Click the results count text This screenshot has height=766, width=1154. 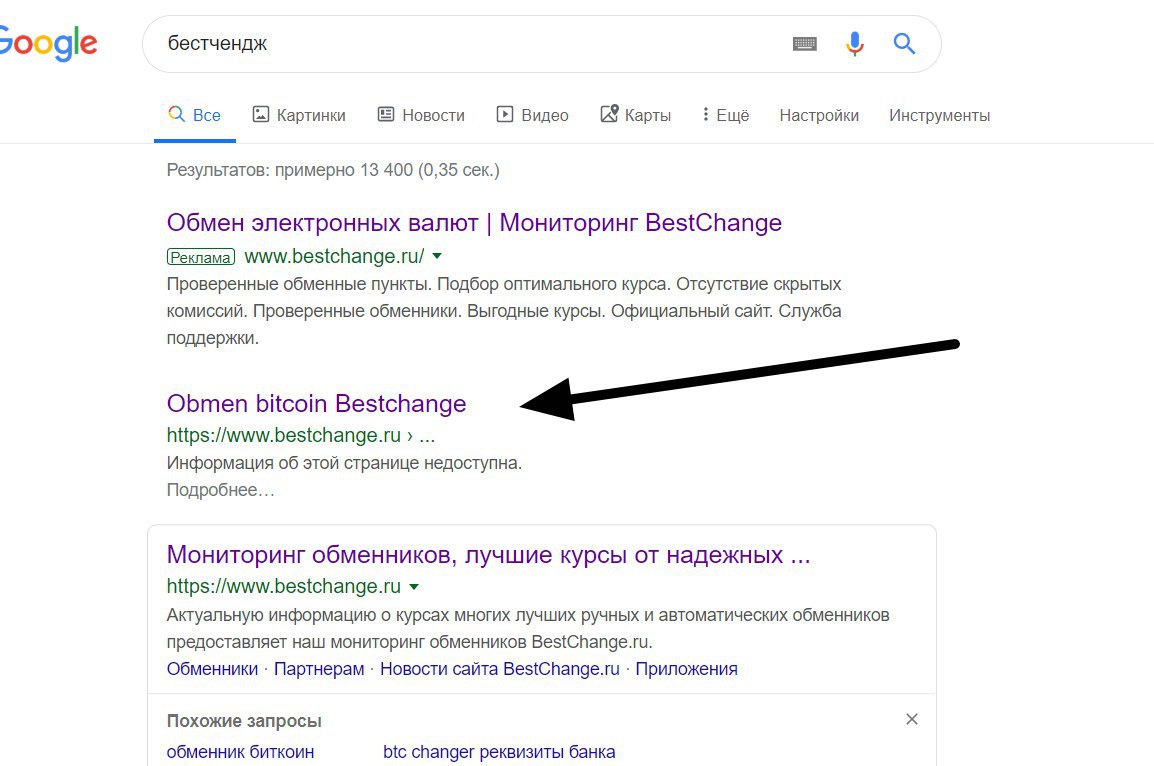[333, 170]
